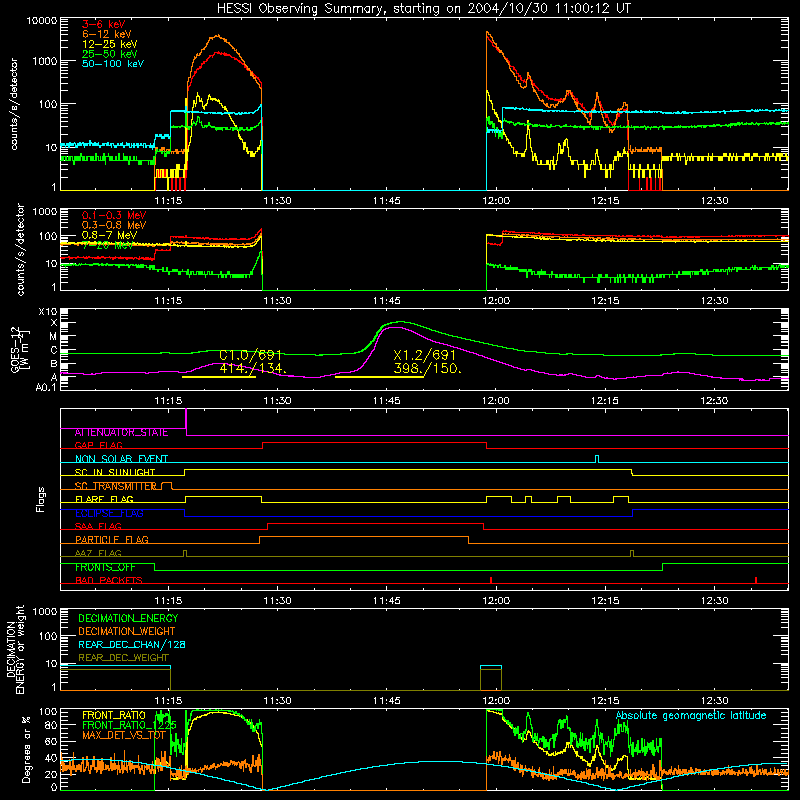This screenshot has height=800, width=800.
Task: Select the PARTICLE_FLAG label
Action: (112, 540)
